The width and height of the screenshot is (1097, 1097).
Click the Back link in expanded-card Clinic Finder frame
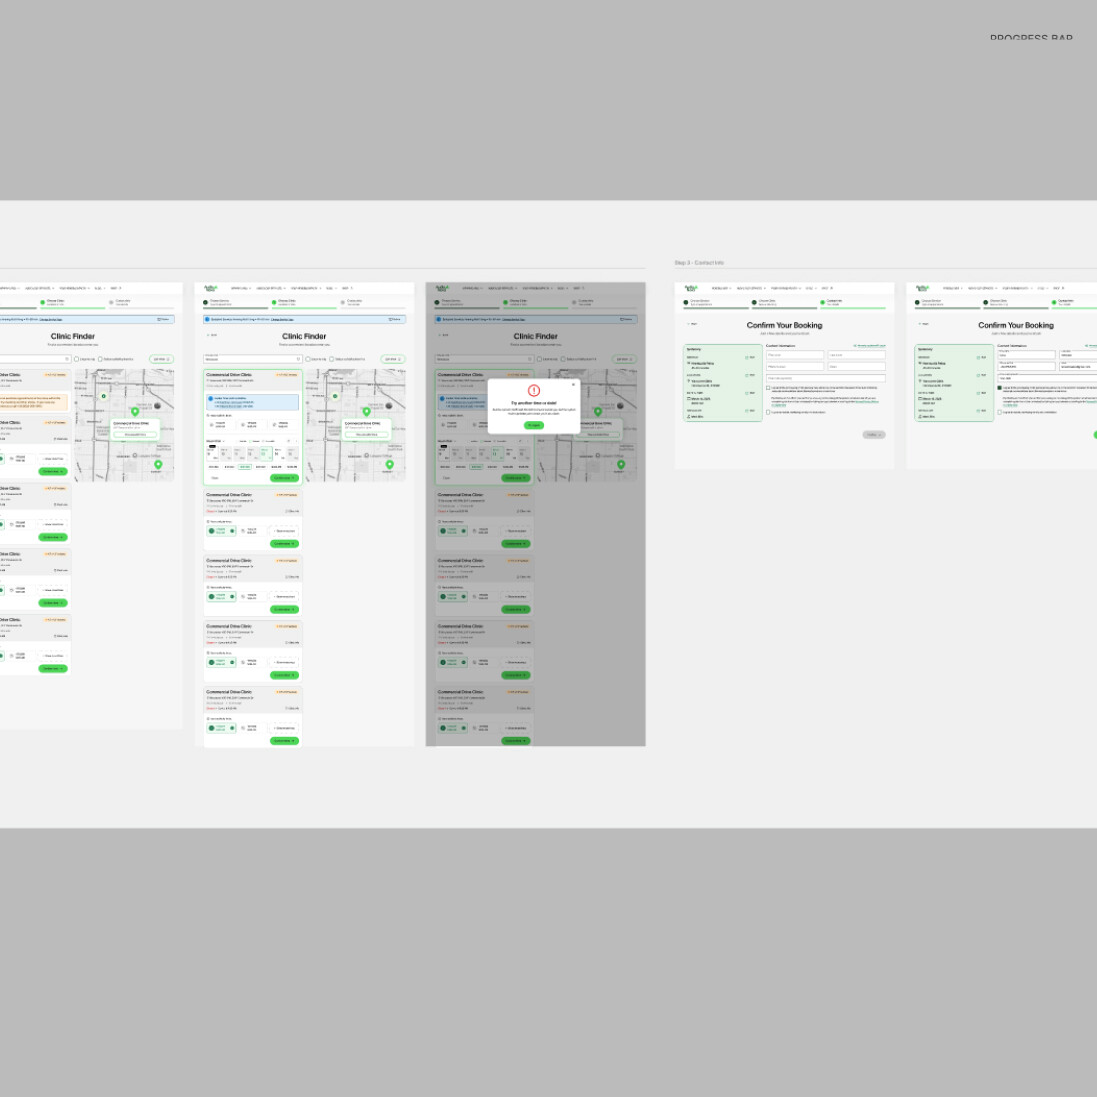[212, 335]
